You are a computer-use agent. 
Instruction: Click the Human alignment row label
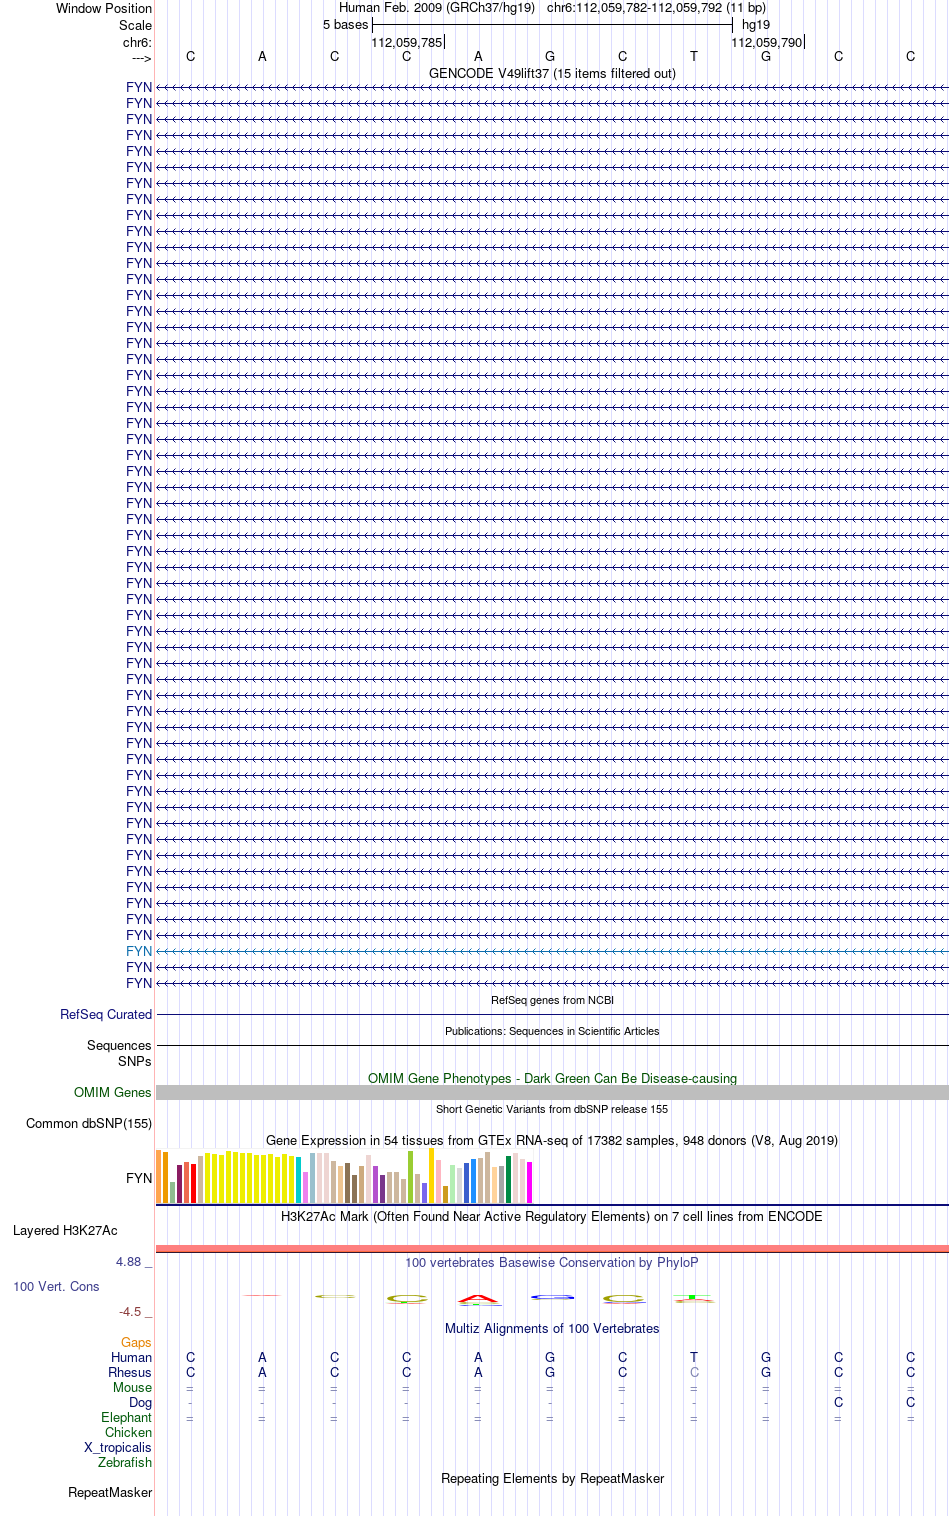pos(132,1357)
